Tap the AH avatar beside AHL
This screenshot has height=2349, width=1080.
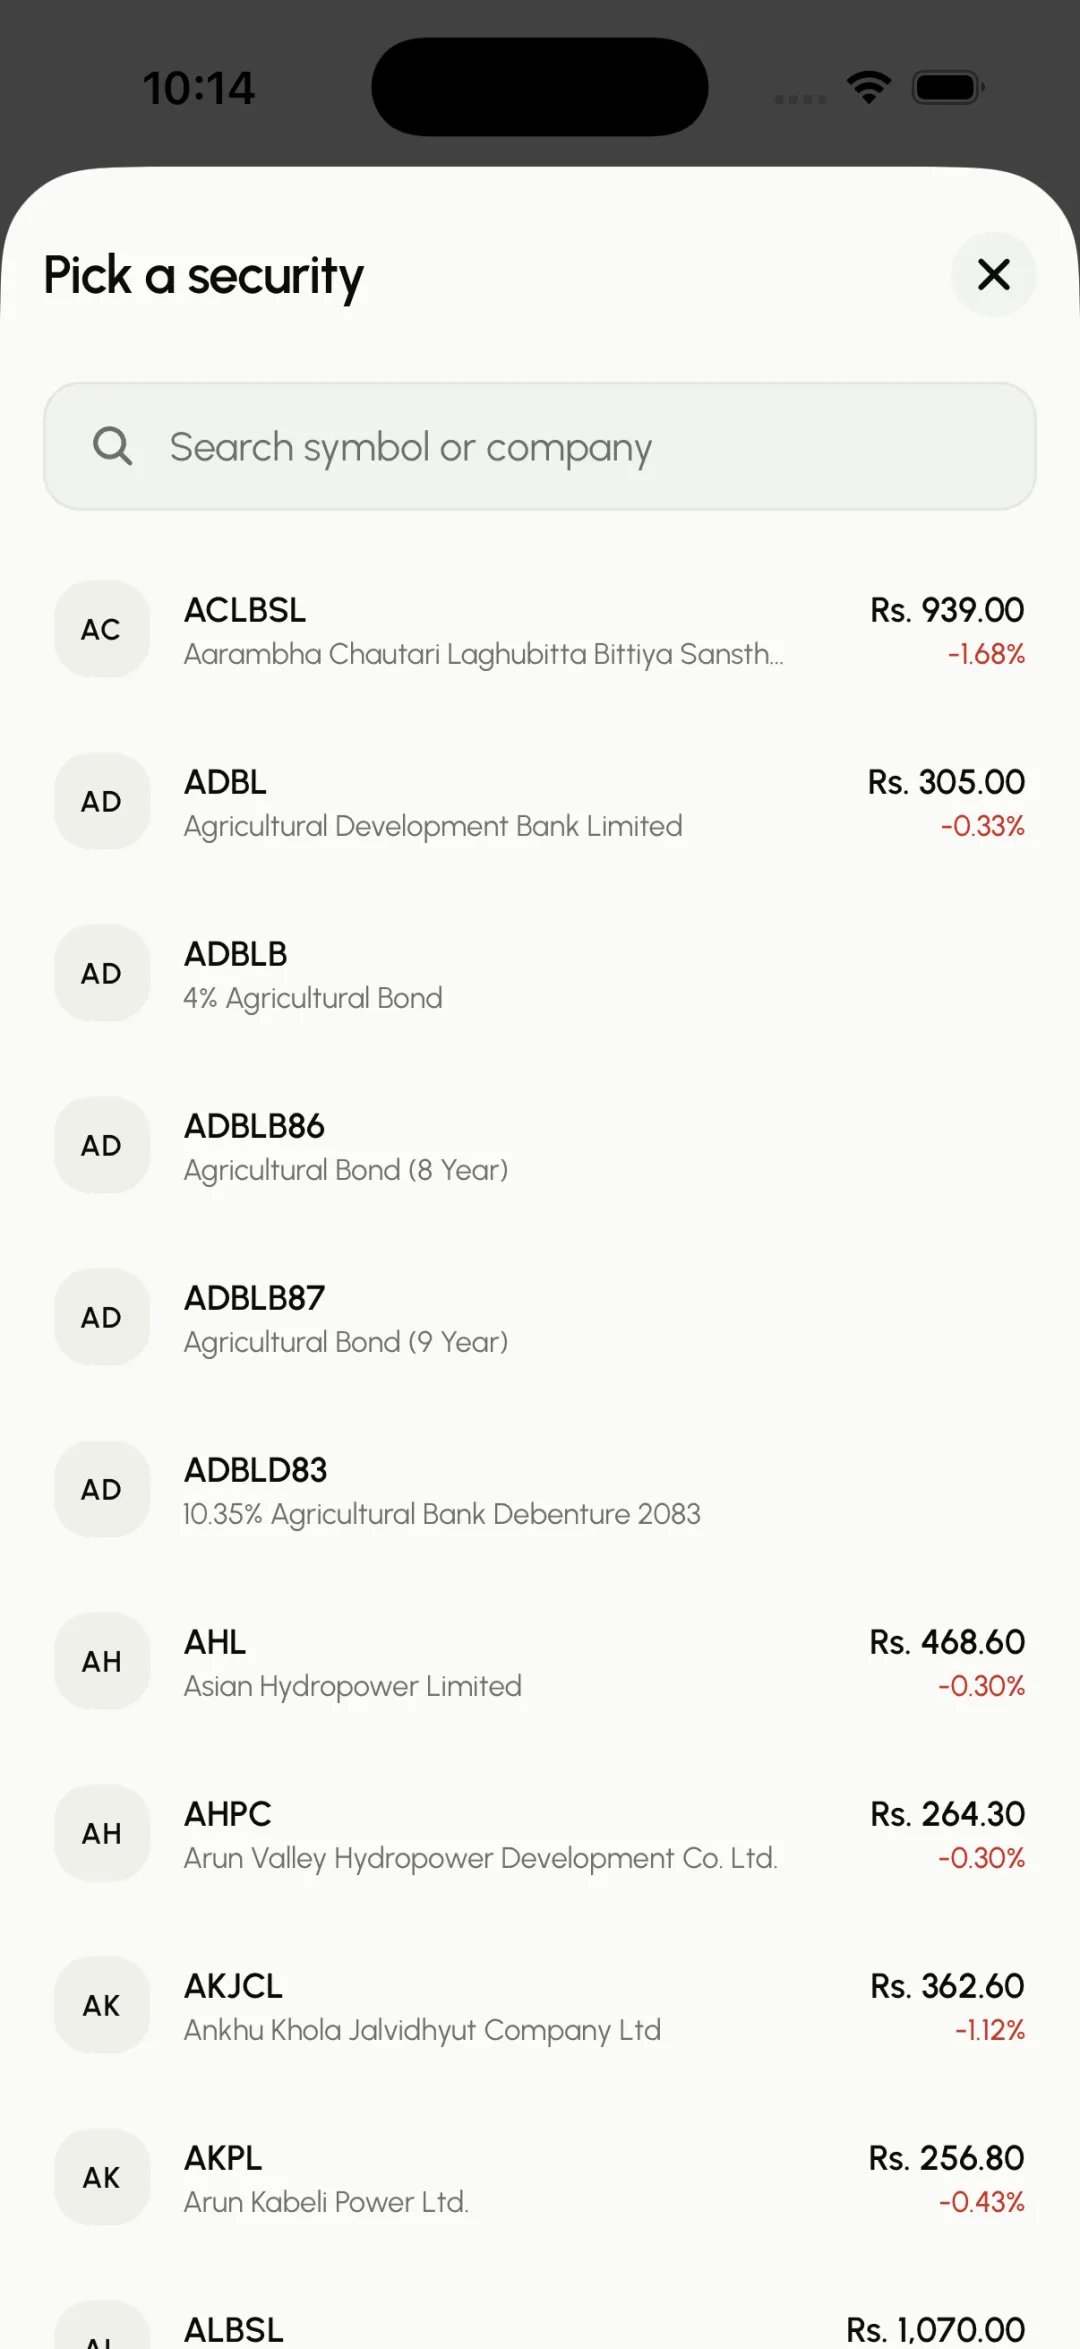point(102,1661)
